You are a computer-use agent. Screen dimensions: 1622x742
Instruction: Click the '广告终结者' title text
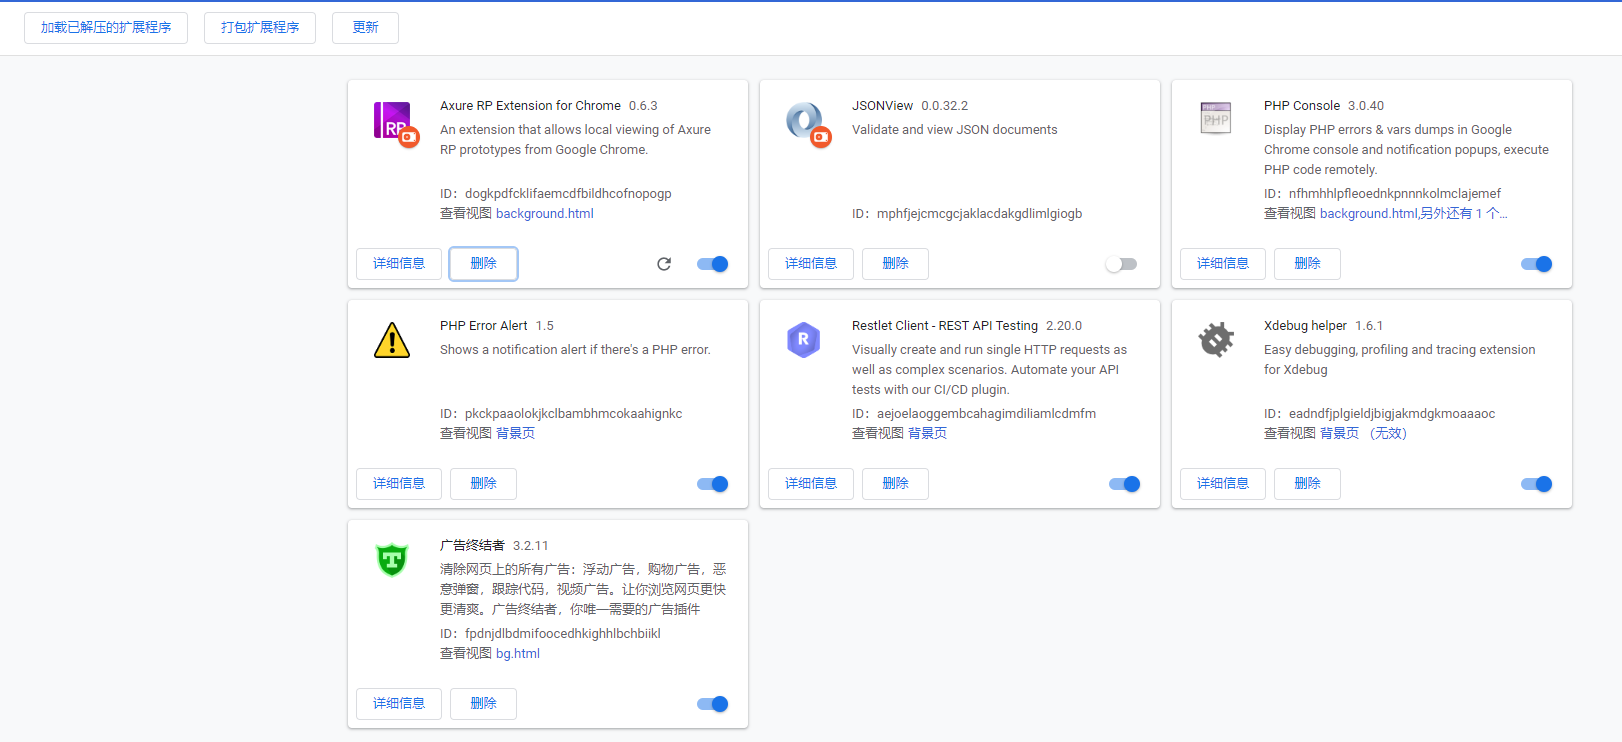(472, 546)
